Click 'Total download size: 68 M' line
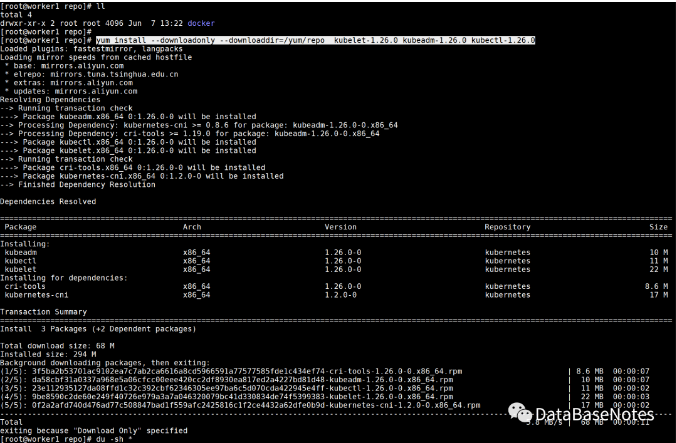Screen dimensions: 676x443 [x=57, y=346]
